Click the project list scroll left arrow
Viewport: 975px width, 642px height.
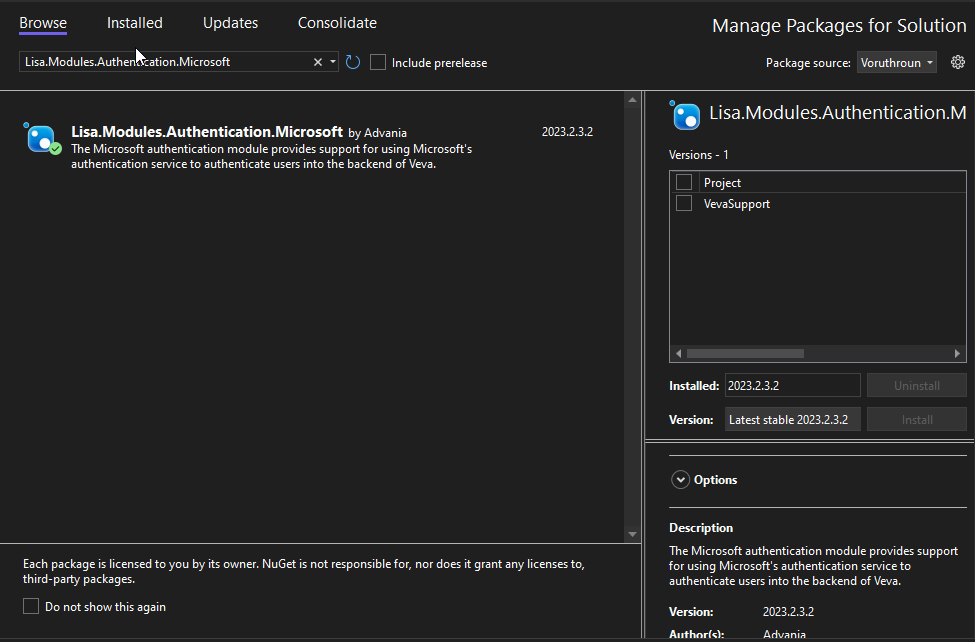[x=678, y=353]
